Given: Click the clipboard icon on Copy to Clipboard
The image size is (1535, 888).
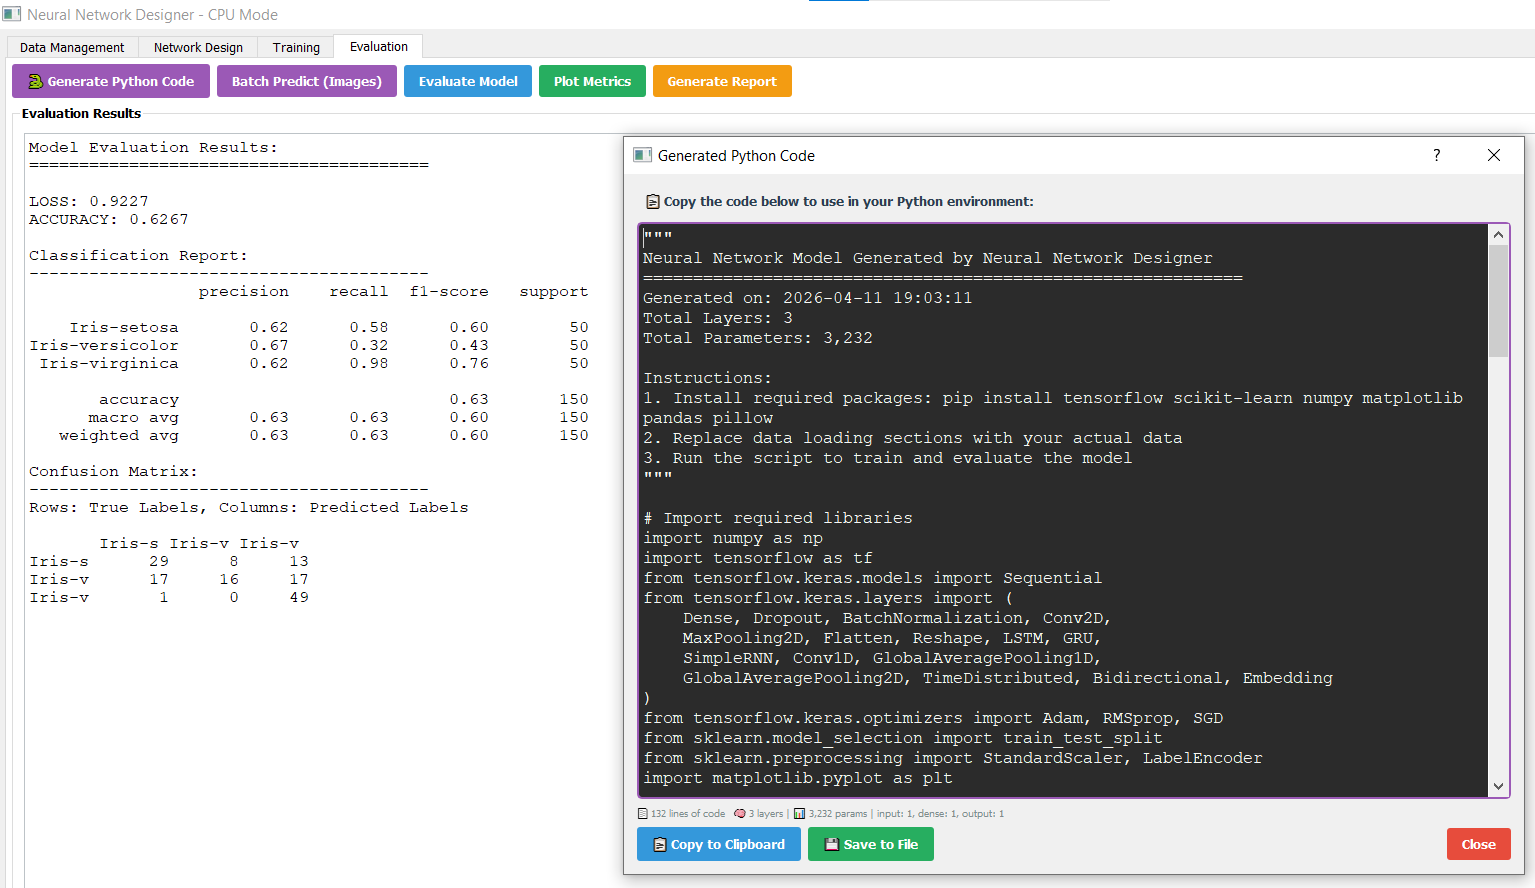Looking at the screenshot, I should 659,845.
